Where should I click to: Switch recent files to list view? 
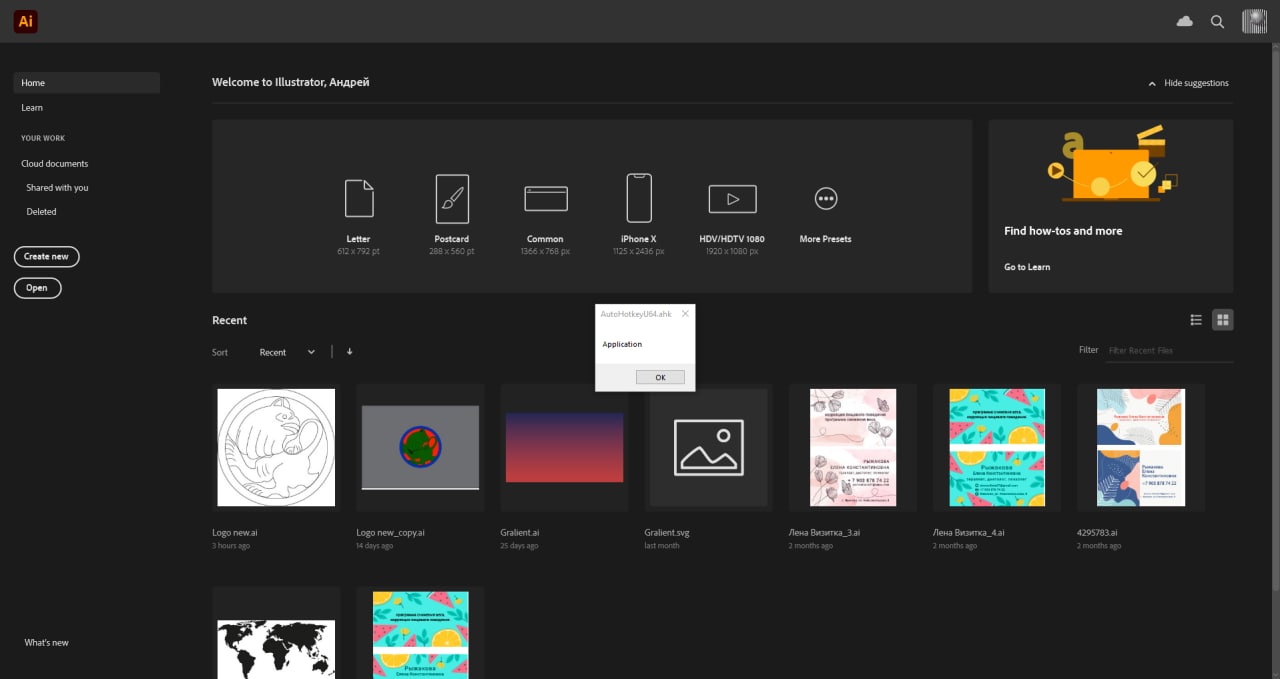click(x=1196, y=320)
